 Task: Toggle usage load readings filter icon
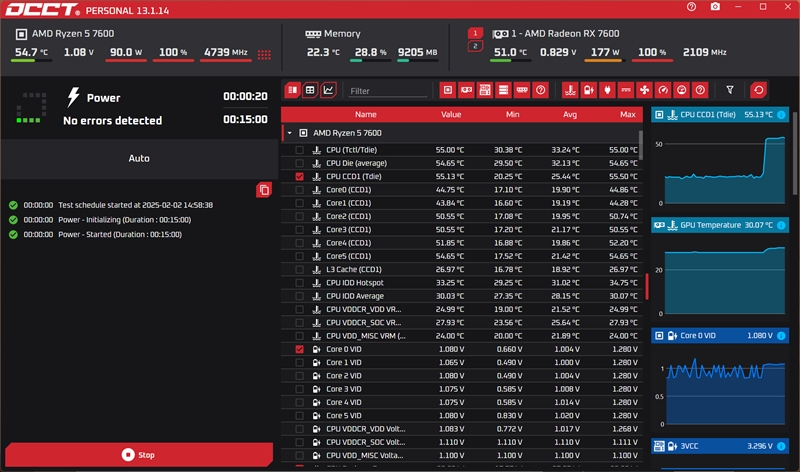pyautogui.click(x=682, y=90)
